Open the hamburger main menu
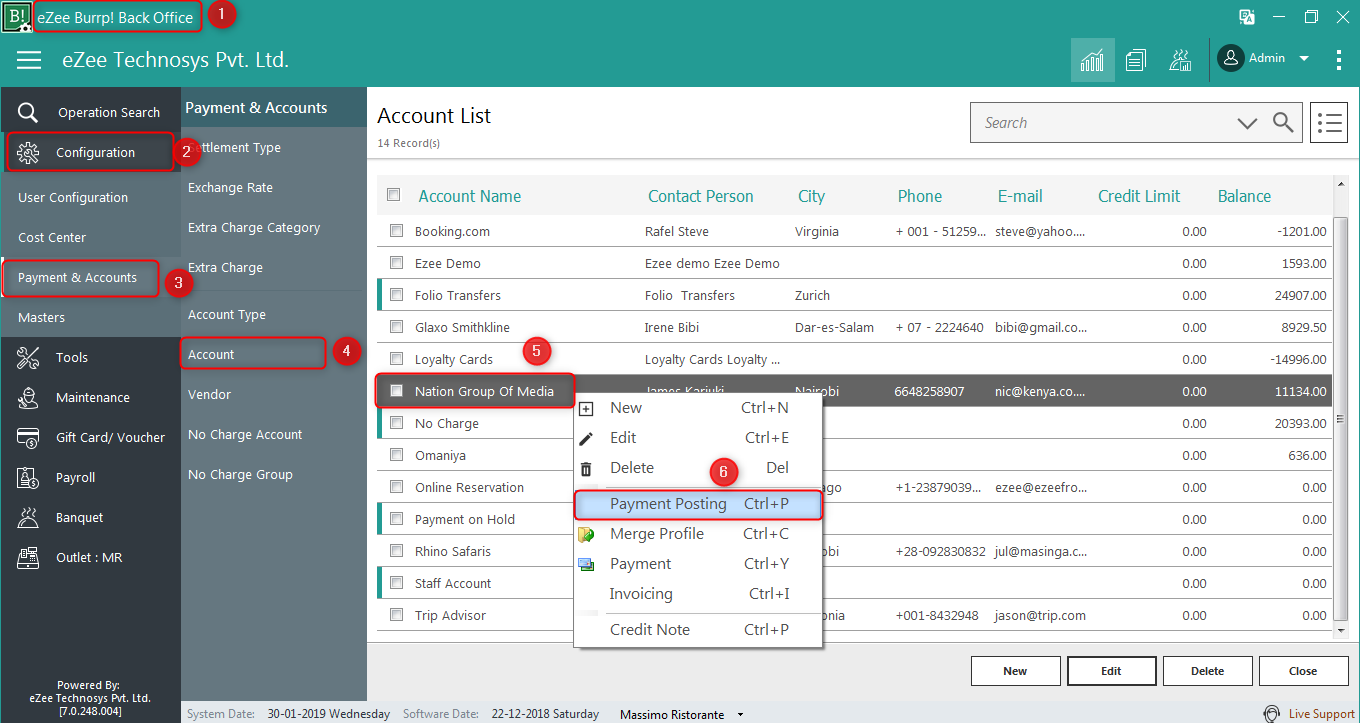 click(x=29, y=60)
